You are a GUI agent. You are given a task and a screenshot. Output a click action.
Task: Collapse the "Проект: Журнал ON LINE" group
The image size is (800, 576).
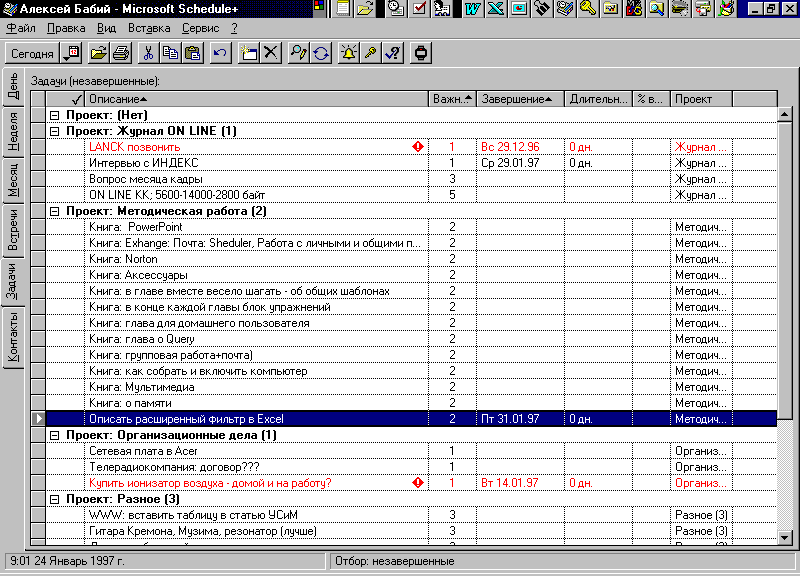pyautogui.click(x=55, y=131)
